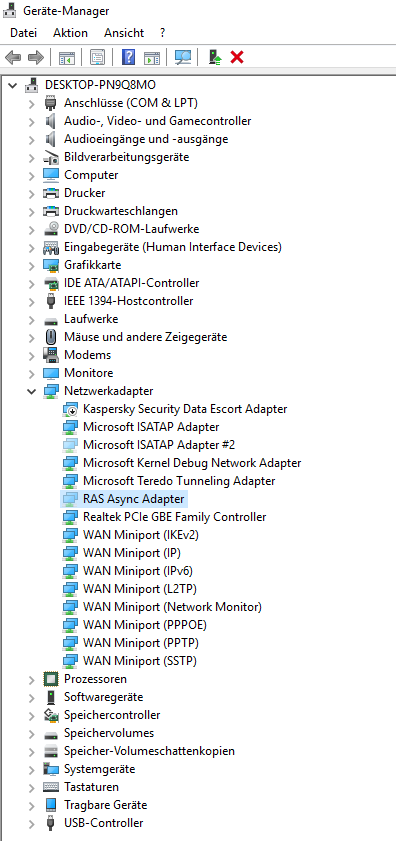Image resolution: width=396 pixels, height=841 pixels.
Task: Click the Tragbare Geräte icon
Action: coord(50,805)
